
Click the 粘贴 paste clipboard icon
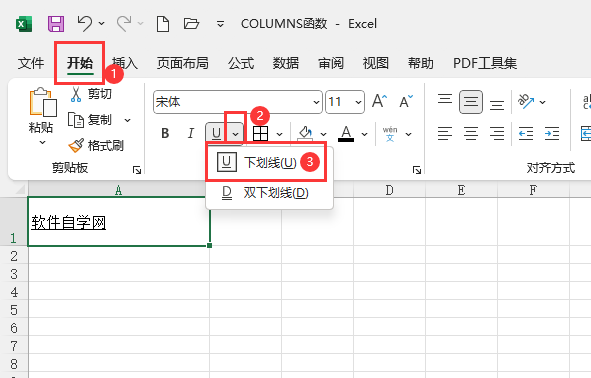point(43,102)
